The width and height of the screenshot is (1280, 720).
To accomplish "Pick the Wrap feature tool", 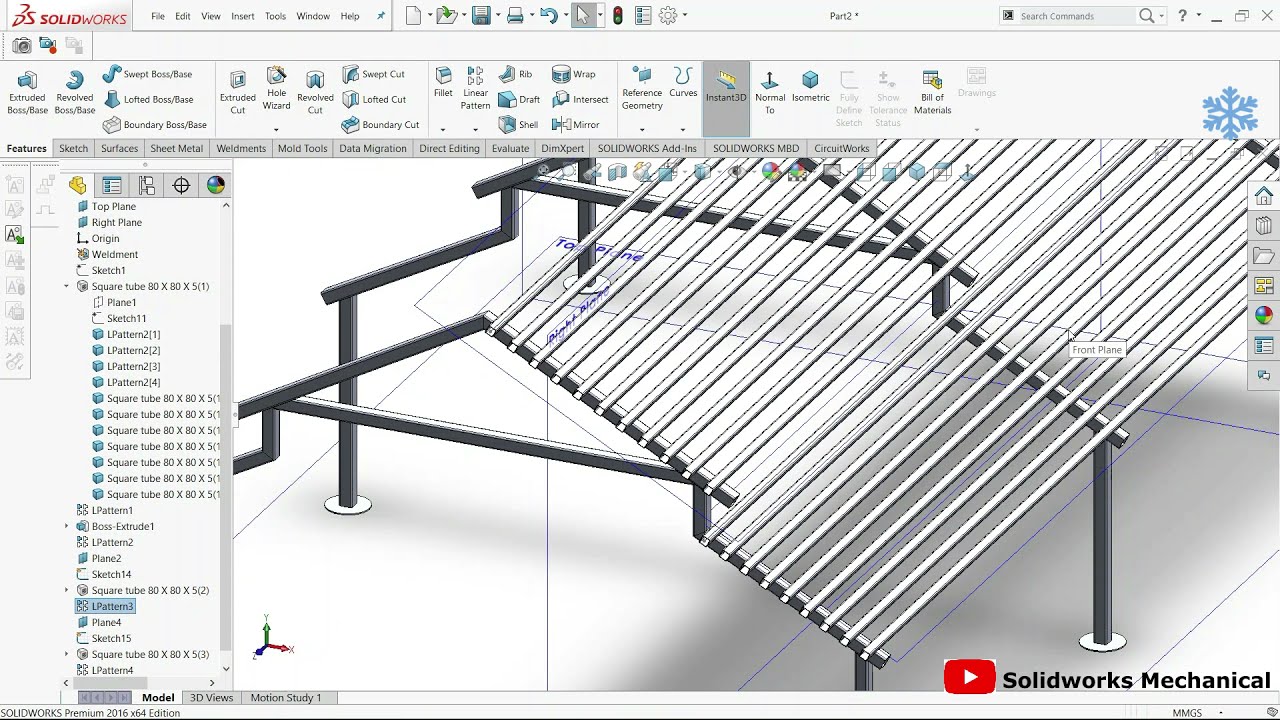I will coord(574,74).
